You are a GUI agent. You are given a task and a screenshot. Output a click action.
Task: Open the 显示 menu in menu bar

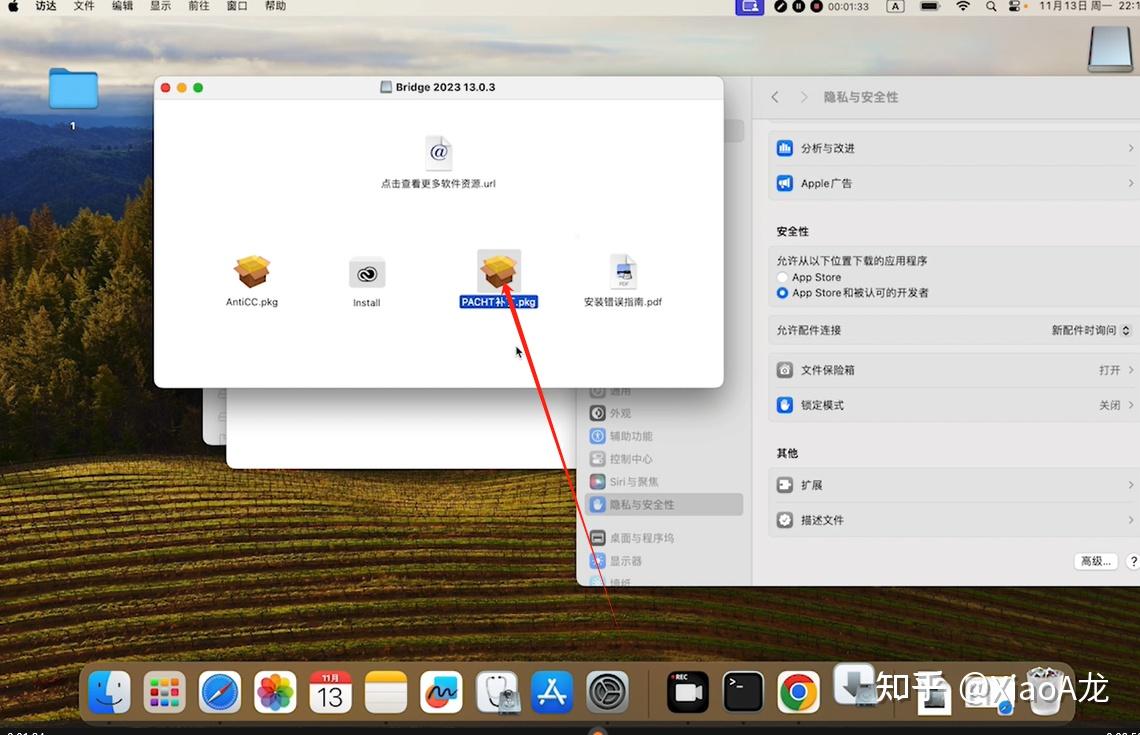tap(160, 6)
